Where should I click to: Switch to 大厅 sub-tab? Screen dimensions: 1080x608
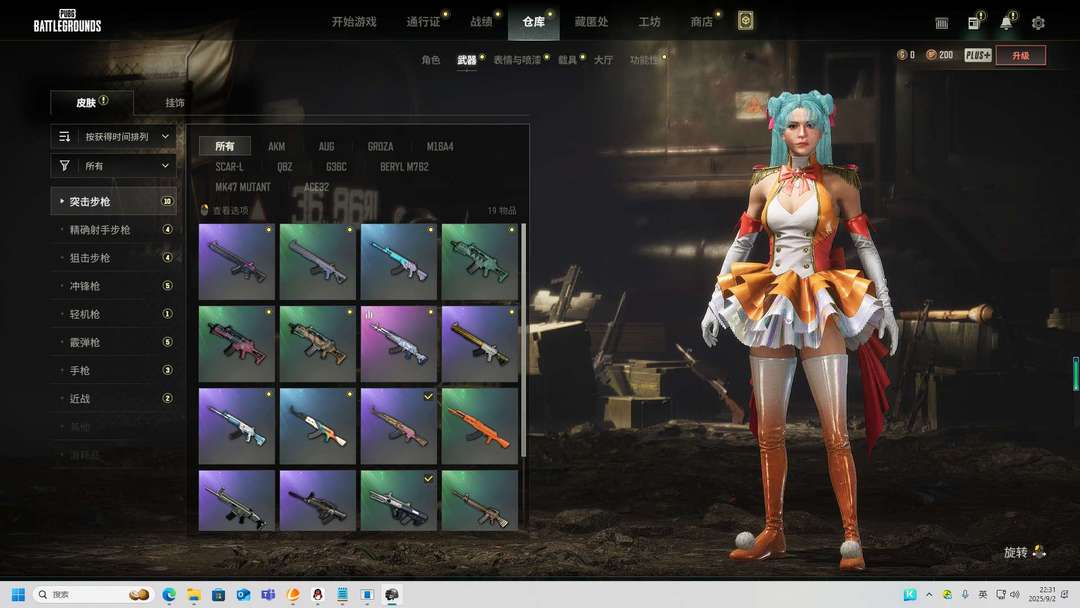coord(603,60)
